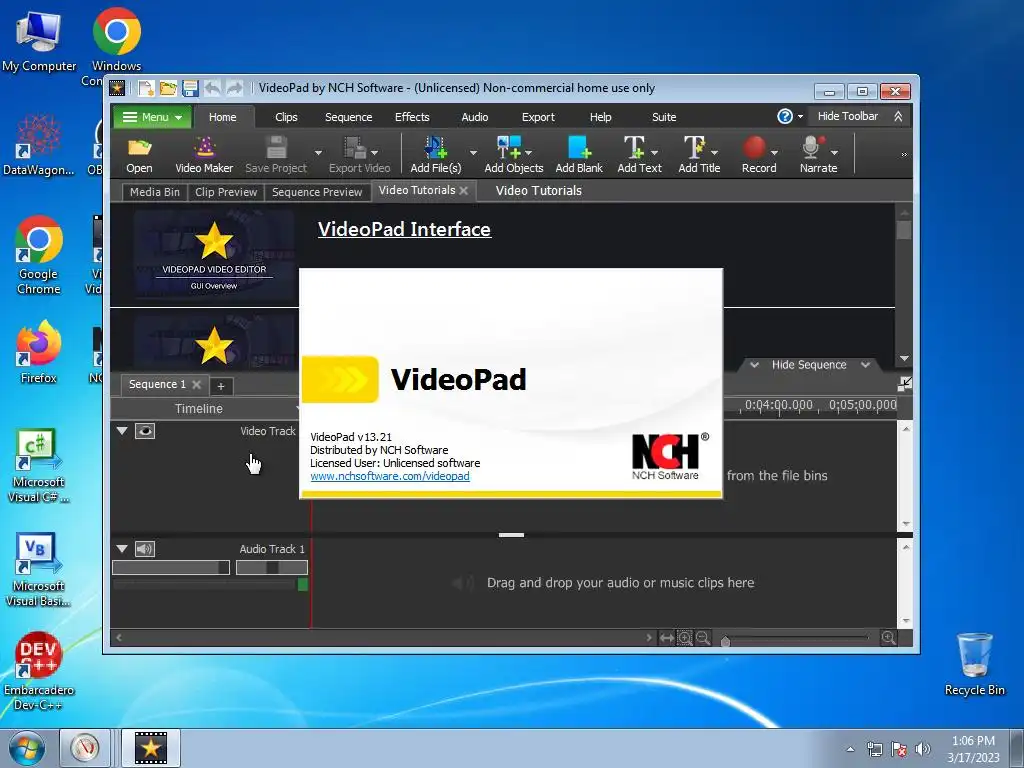Click the zoom-to-fit timeline icon

pos(684,637)
